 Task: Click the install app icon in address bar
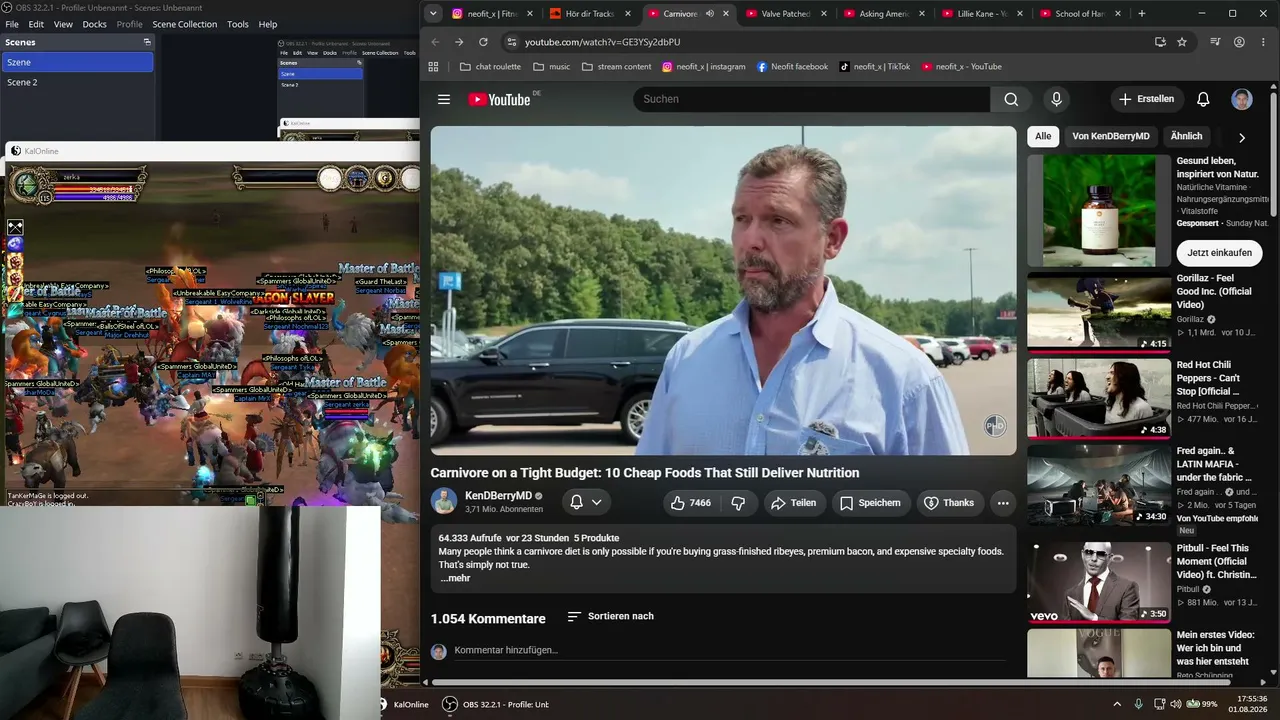(x=1160, y=42)
